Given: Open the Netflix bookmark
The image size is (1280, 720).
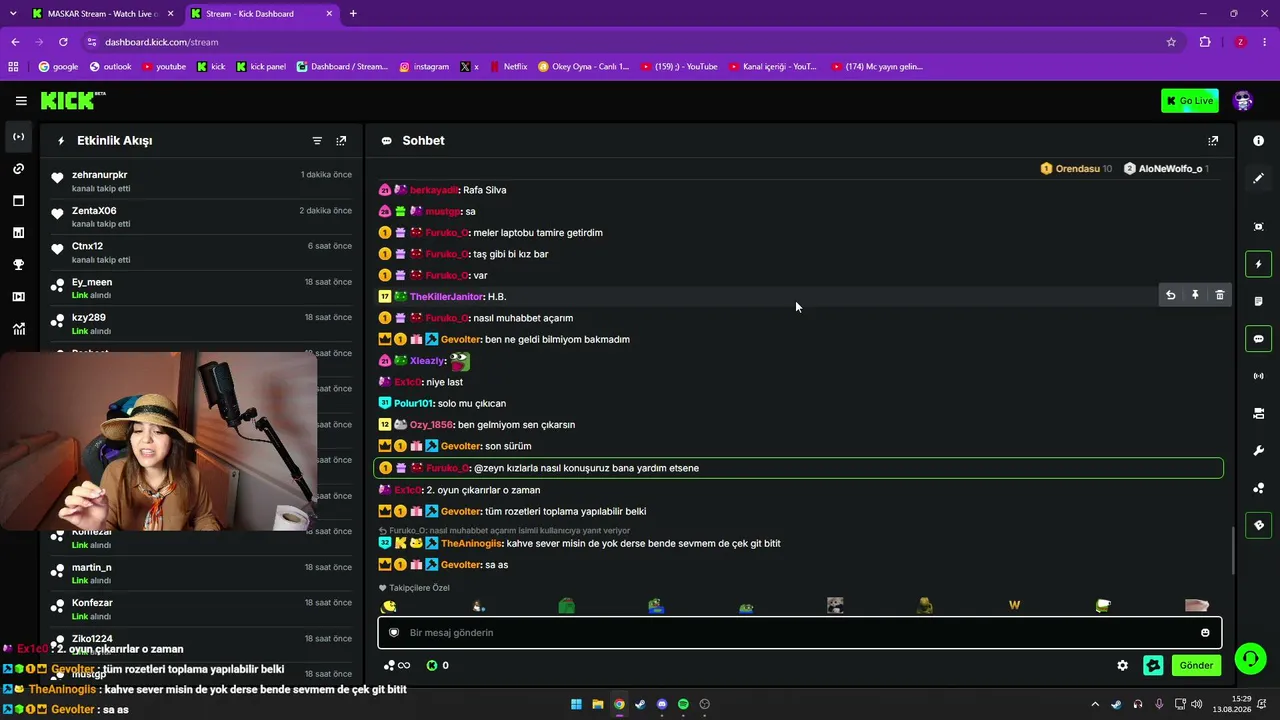Looking at the screenshot, I should click(508, 67).
